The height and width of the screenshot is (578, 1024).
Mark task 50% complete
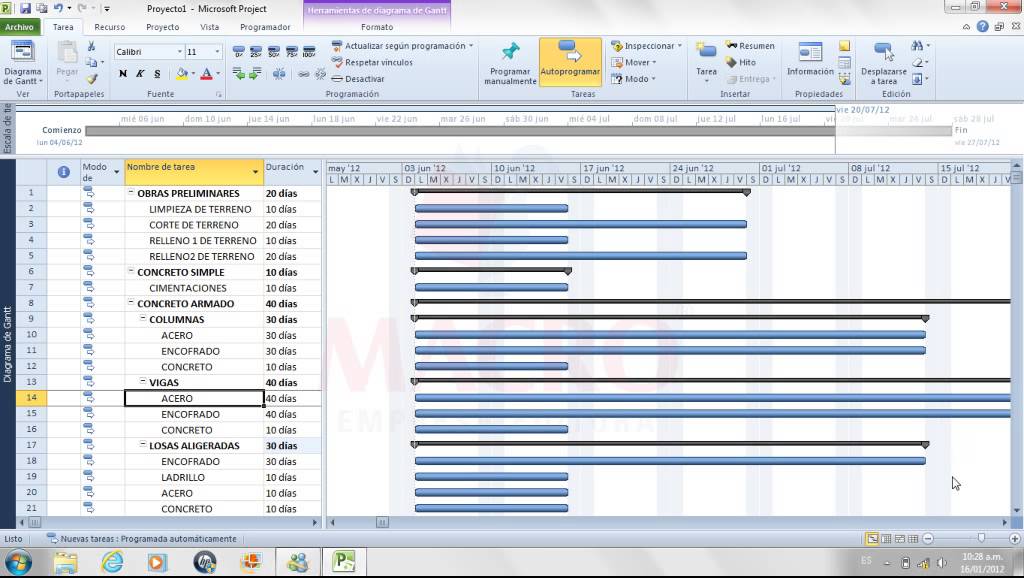[274, 52]
